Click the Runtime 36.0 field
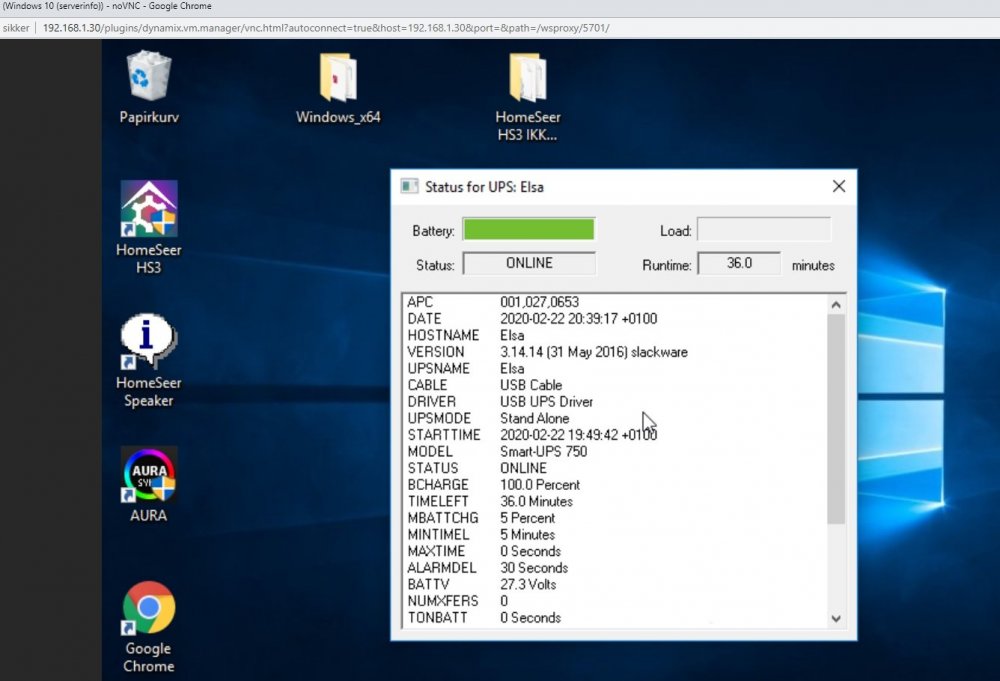This screenshot has width=1000, height=681. [739, 263]
